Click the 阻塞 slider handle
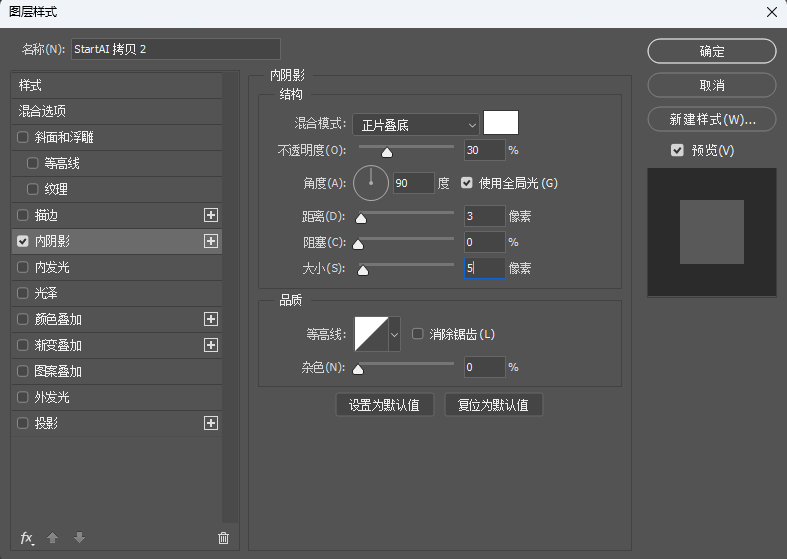Image resolution: width=787 pixels, height=559 pixels. 358,244
